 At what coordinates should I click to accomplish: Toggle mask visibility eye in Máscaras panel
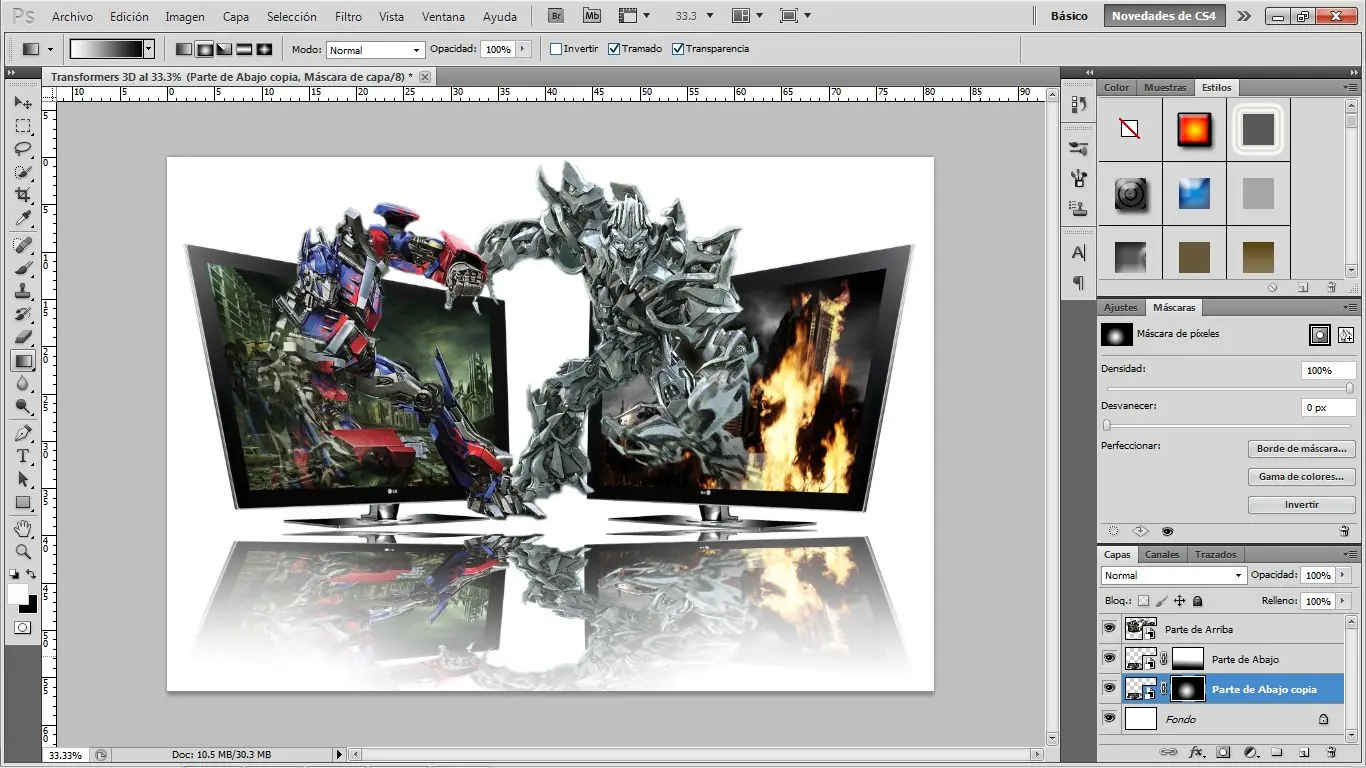1167,532
